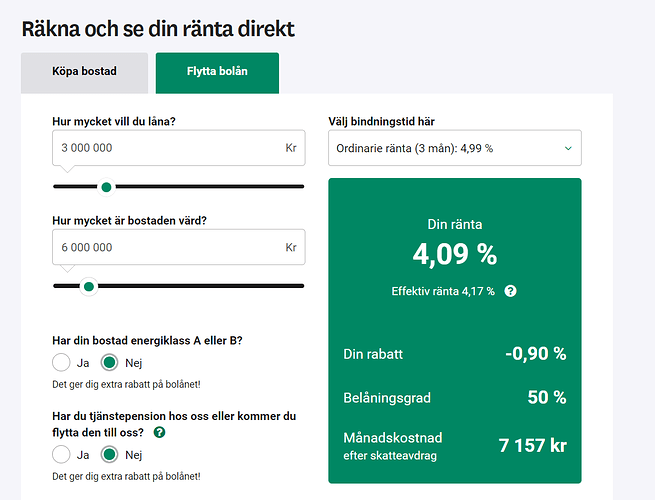This screenshot has width=655, height=500.
Task: Open the bindningstid dropdown
Action: coord(454,148)
